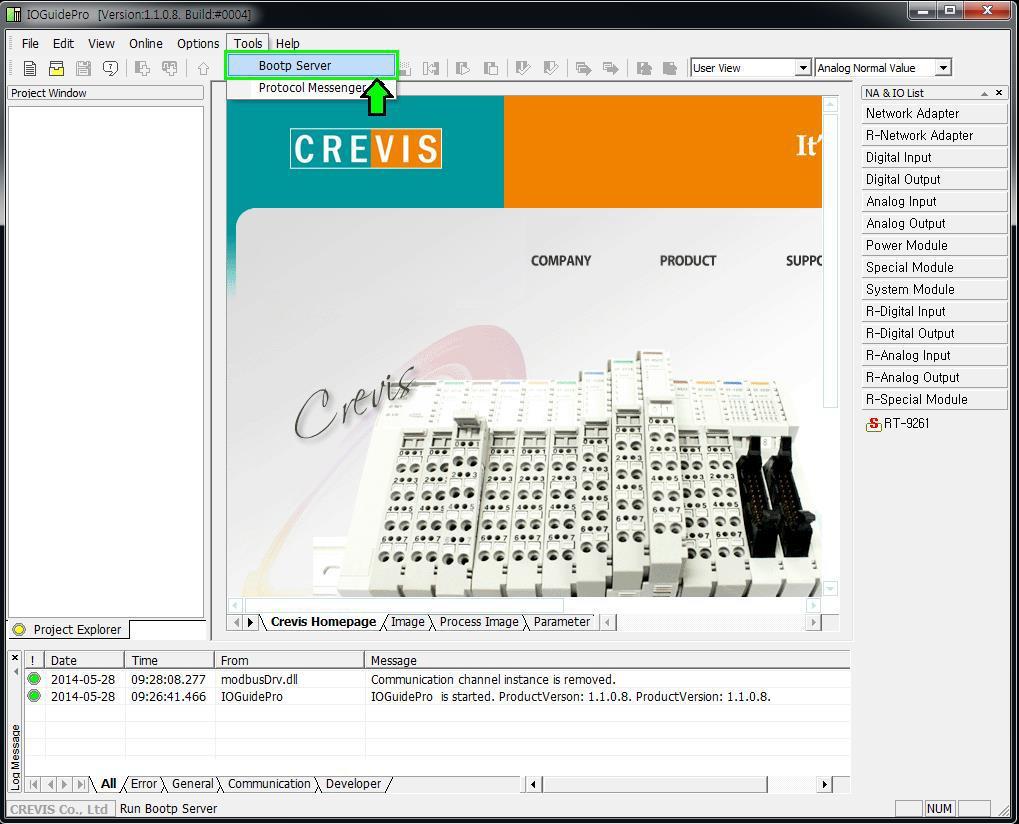
Task: Expand the Digital Output category
Action: [x=934, y=180]
